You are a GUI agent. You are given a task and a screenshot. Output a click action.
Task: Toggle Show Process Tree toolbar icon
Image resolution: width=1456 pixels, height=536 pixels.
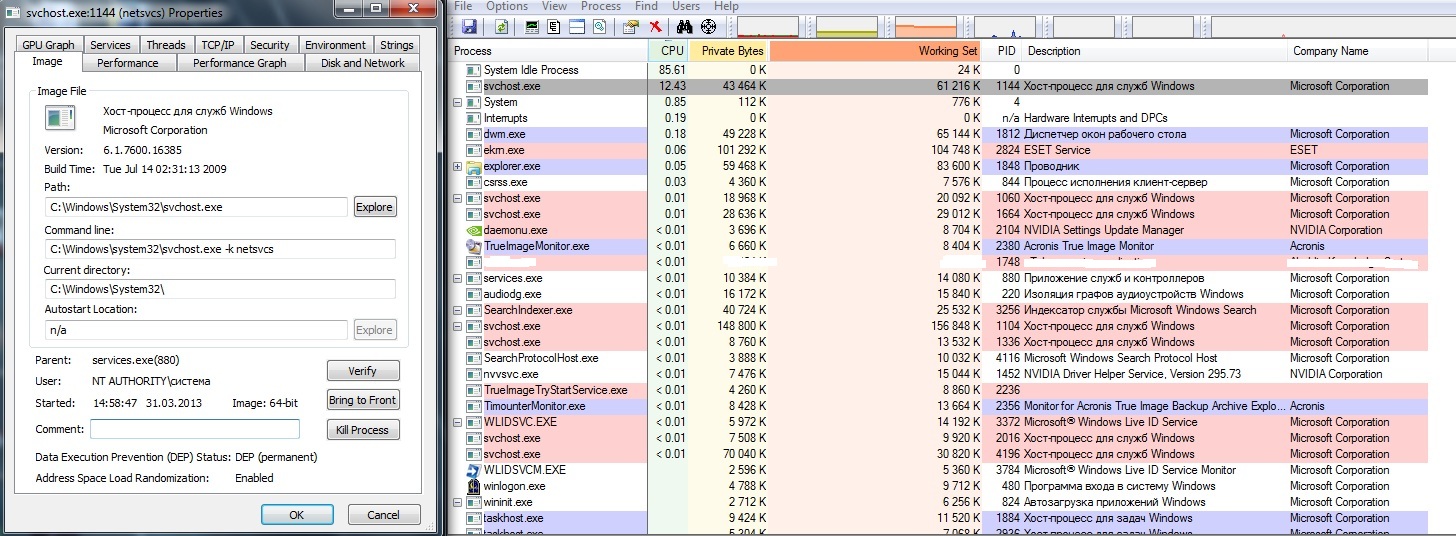pos(555,27)
